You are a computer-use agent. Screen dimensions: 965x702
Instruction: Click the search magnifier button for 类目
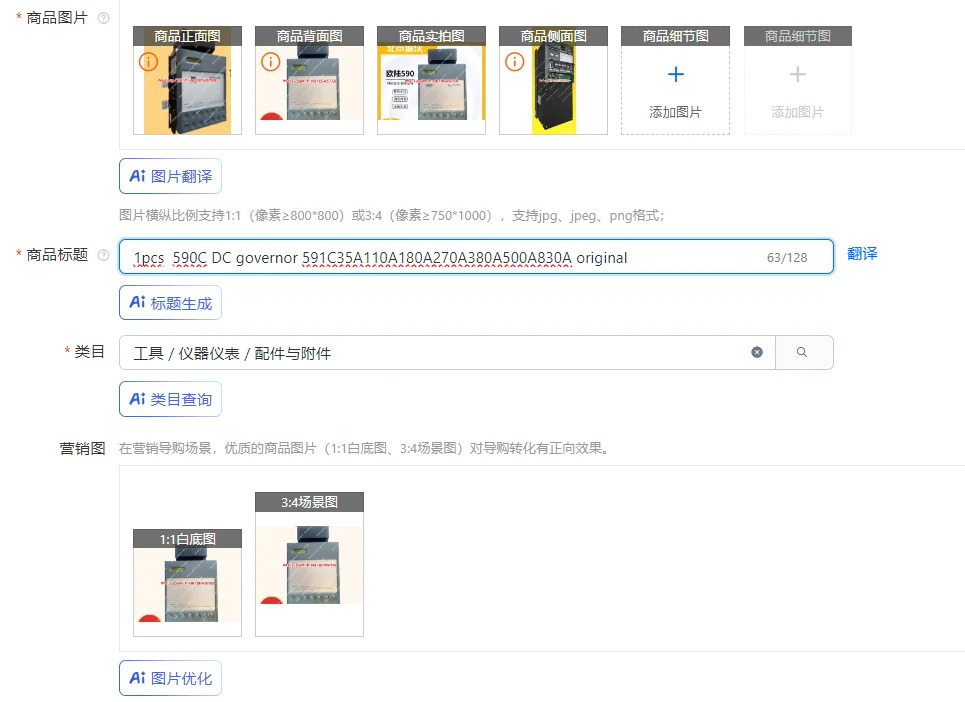tap(804, 353)
